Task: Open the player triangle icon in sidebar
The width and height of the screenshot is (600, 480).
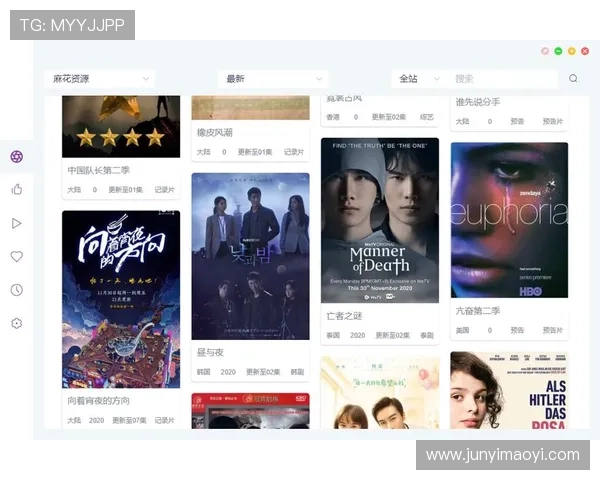Action: click(x=16, y=223)
